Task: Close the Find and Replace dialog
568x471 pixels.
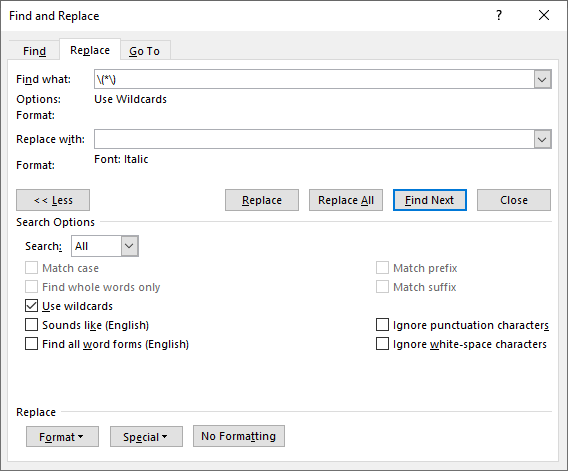Action: [544, 15]
